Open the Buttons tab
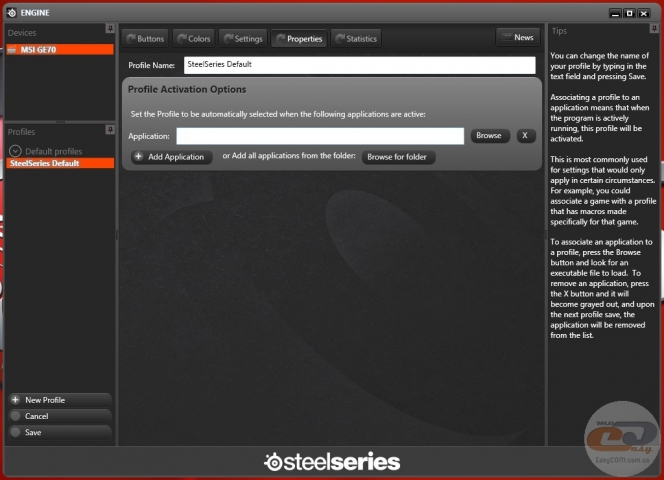This screenshot has height=480, width=664. tap(145, 39)
